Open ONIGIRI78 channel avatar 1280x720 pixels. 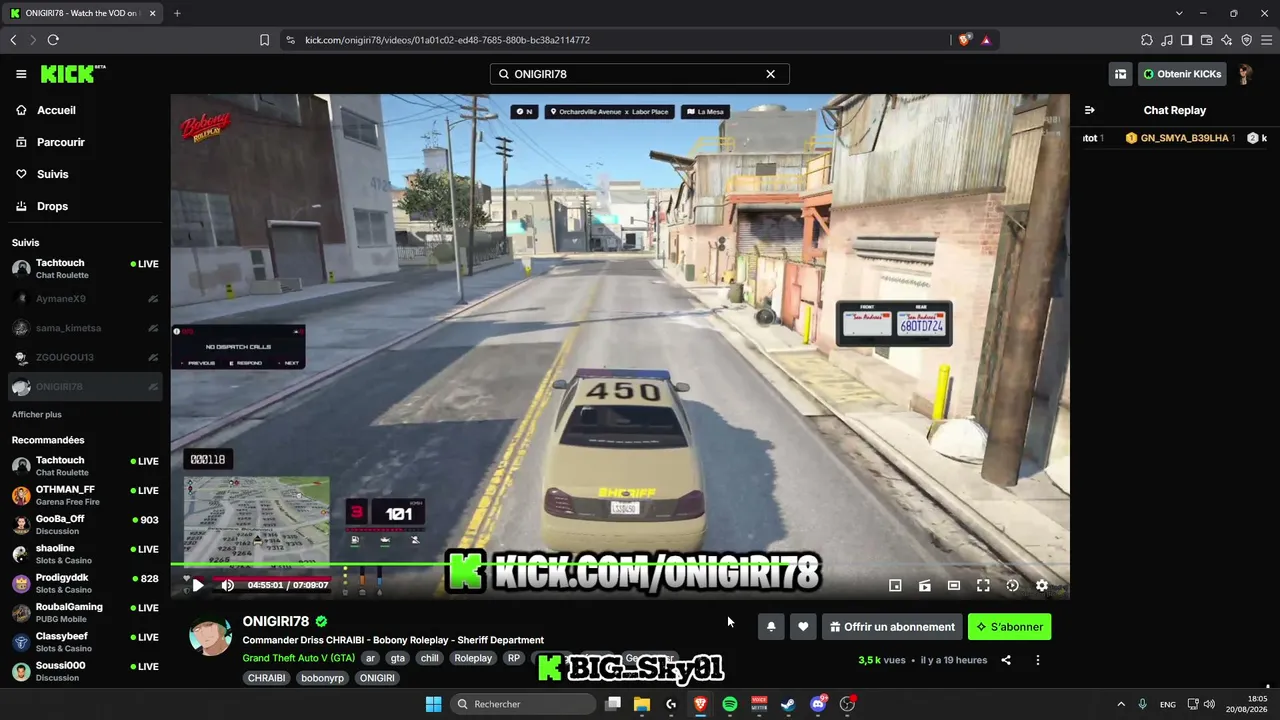[x=211, y=636]
